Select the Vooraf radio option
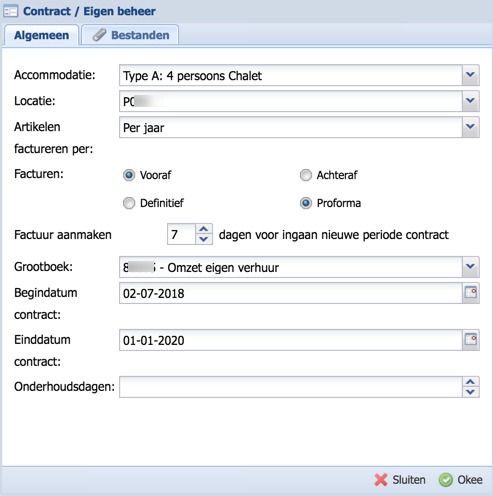 pos(129,175)
